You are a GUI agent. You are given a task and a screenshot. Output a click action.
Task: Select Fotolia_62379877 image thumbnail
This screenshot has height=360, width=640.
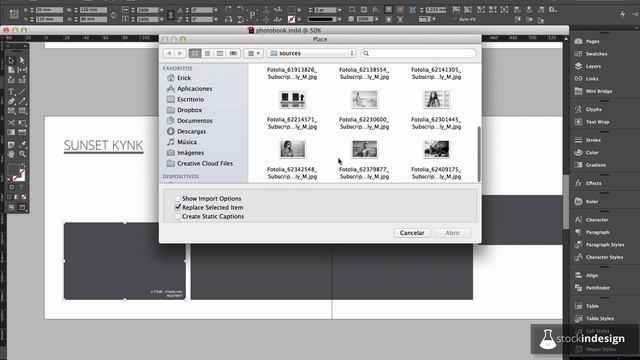[364, 149]
